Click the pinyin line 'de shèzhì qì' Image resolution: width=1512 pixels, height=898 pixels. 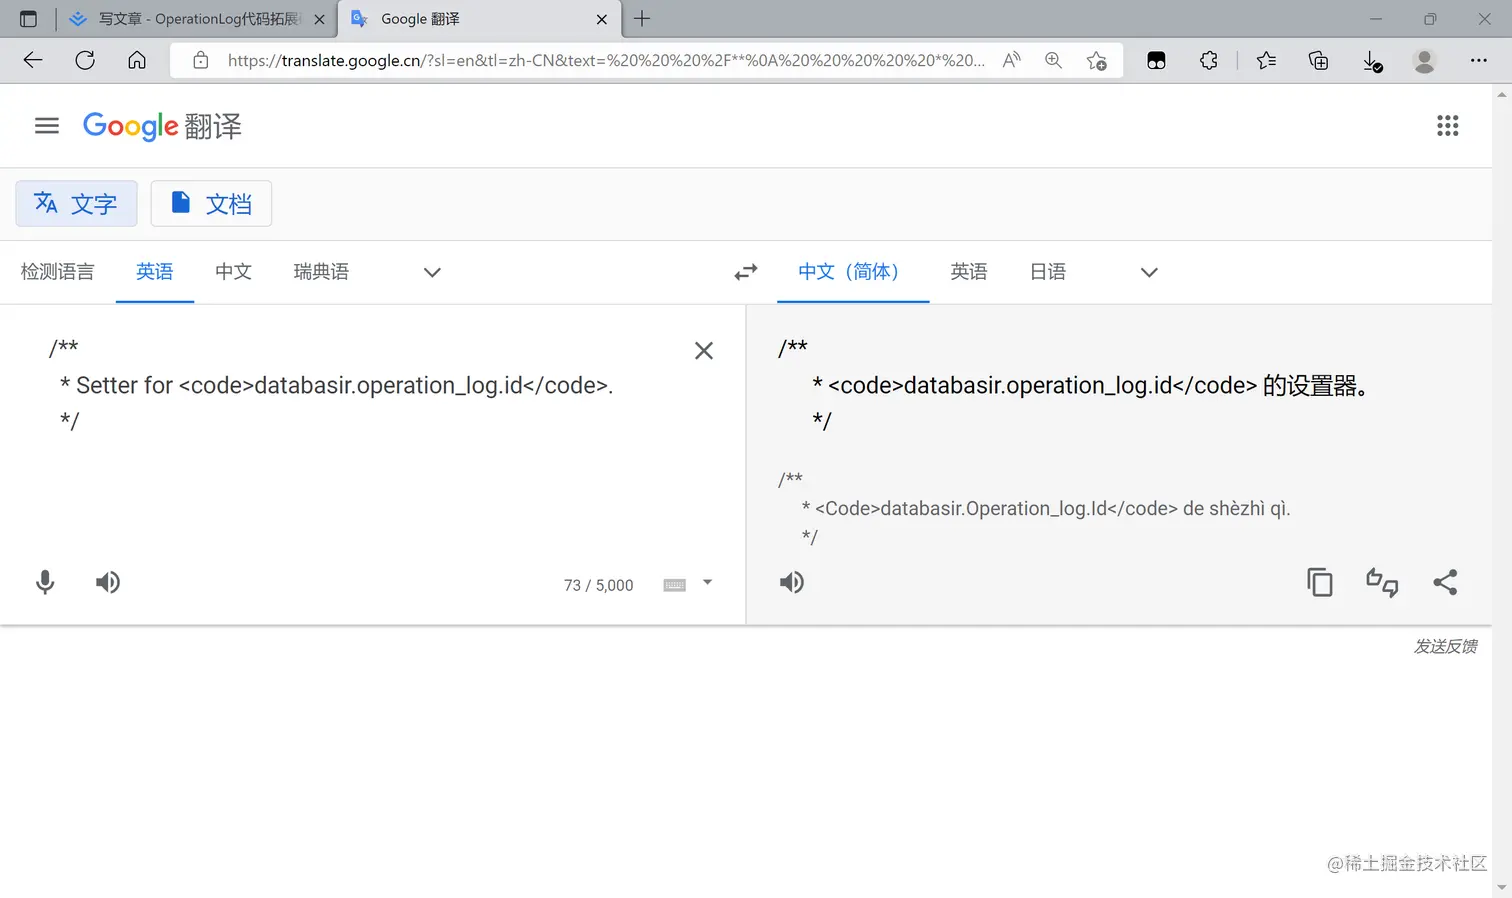[x=1237, y=509]
